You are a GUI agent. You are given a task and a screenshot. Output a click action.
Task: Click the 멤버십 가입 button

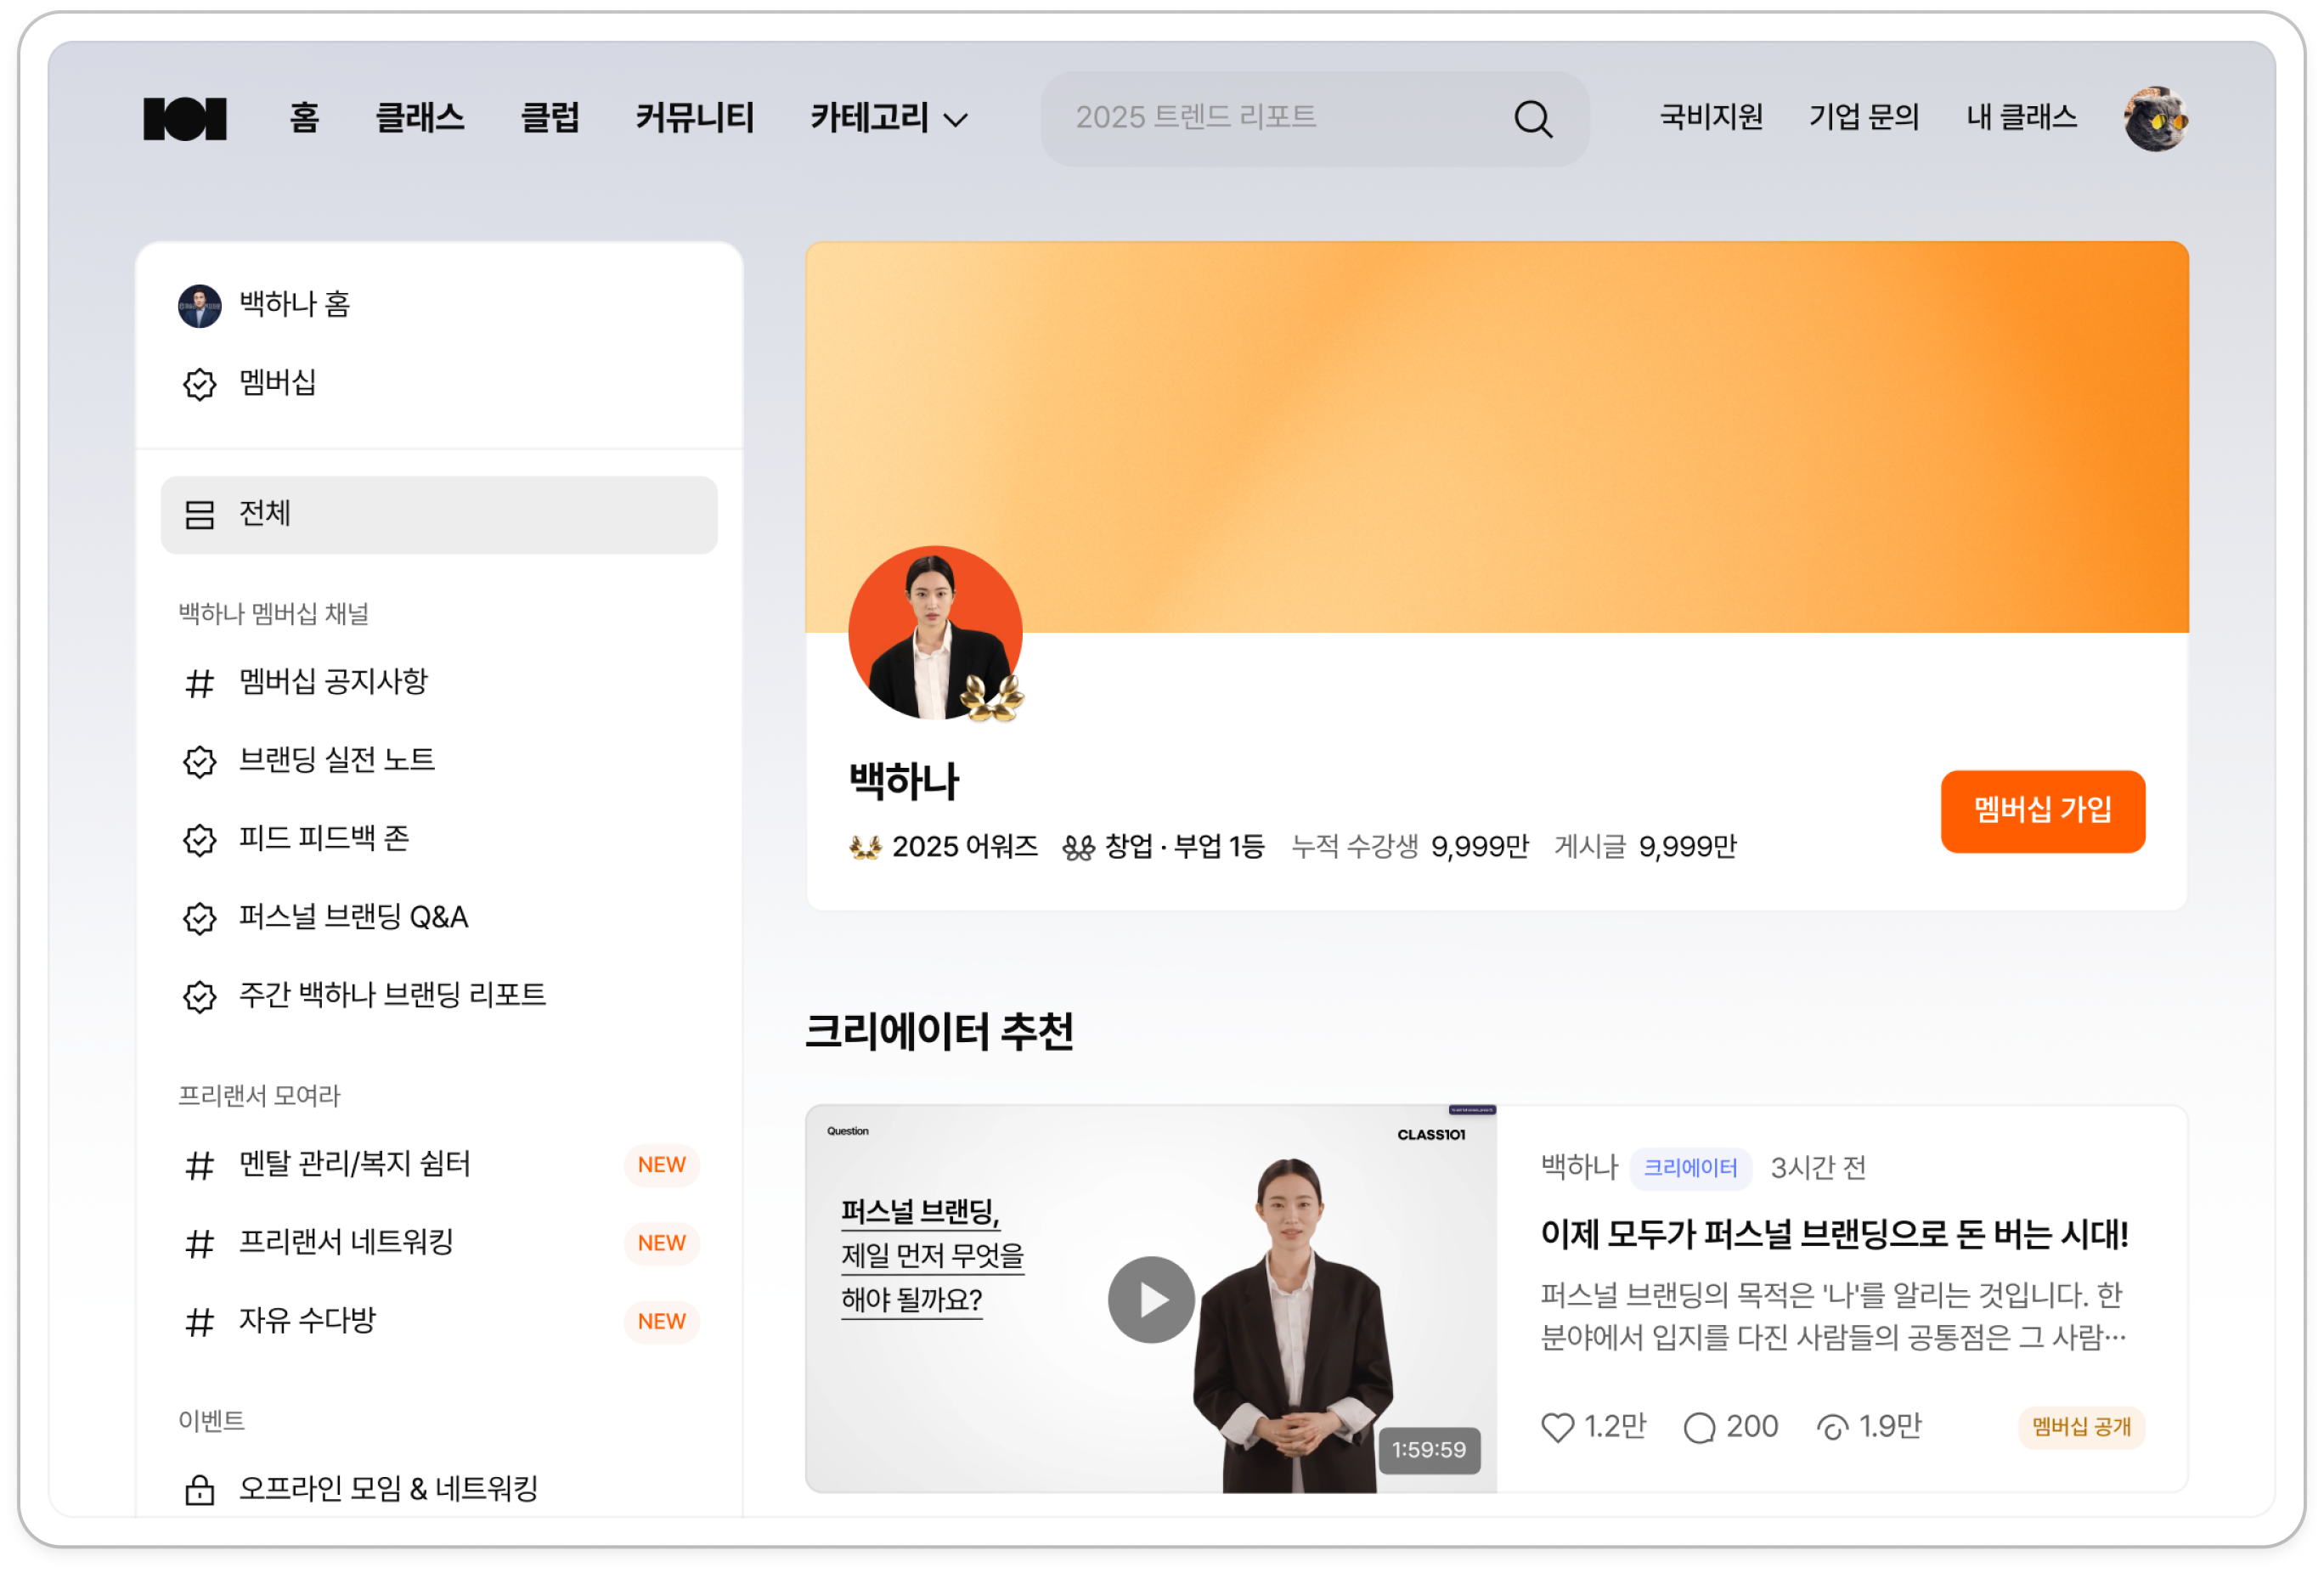[x=2042, y=811]
